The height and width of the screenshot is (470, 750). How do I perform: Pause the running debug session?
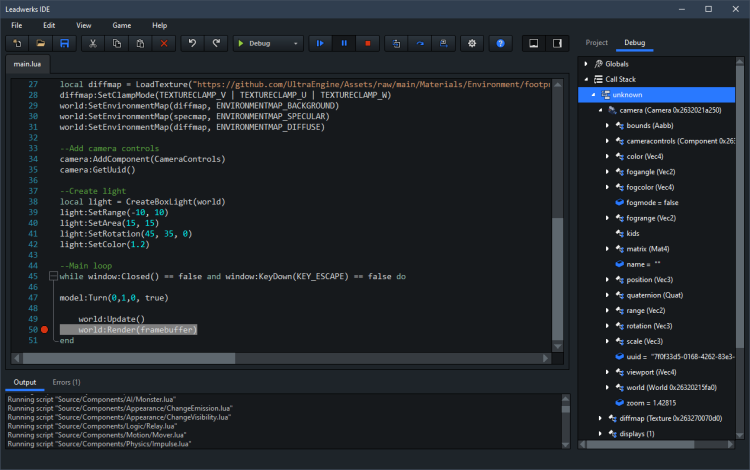[344, 44]
